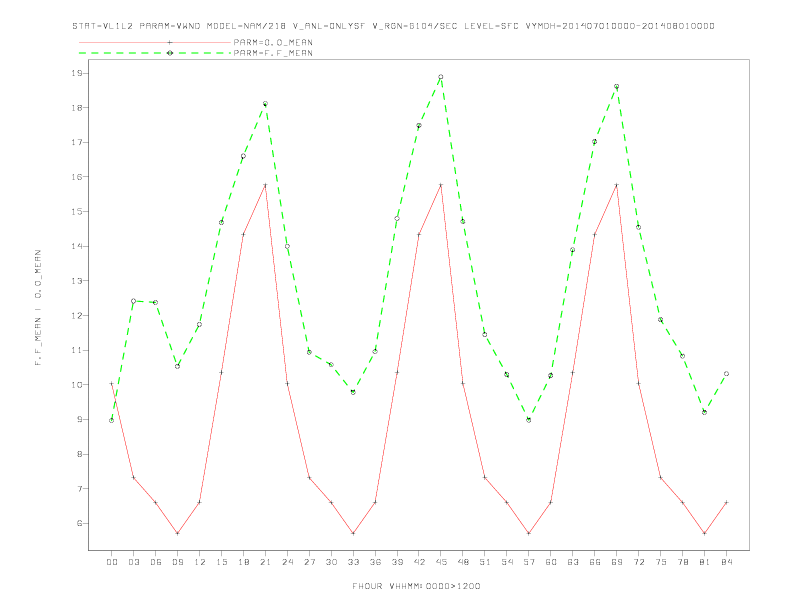Click the y-axis tick label 18

(x=76, y=108)
